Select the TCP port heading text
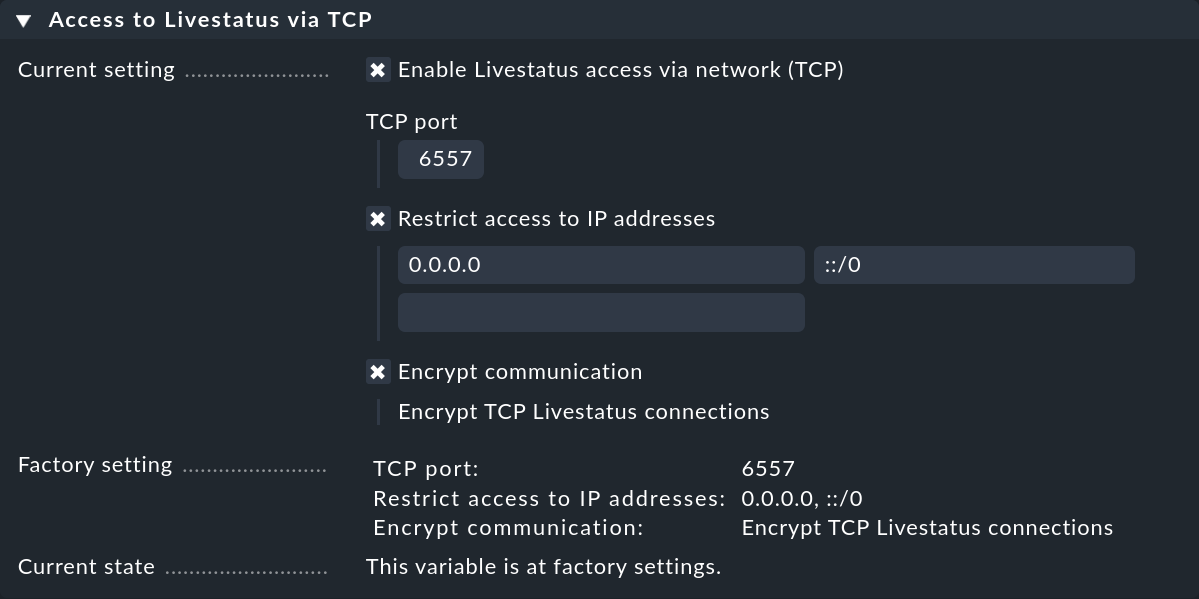The height and width of the screenshot is (599, 1199). pyautogui.click(x=411, y=121)
